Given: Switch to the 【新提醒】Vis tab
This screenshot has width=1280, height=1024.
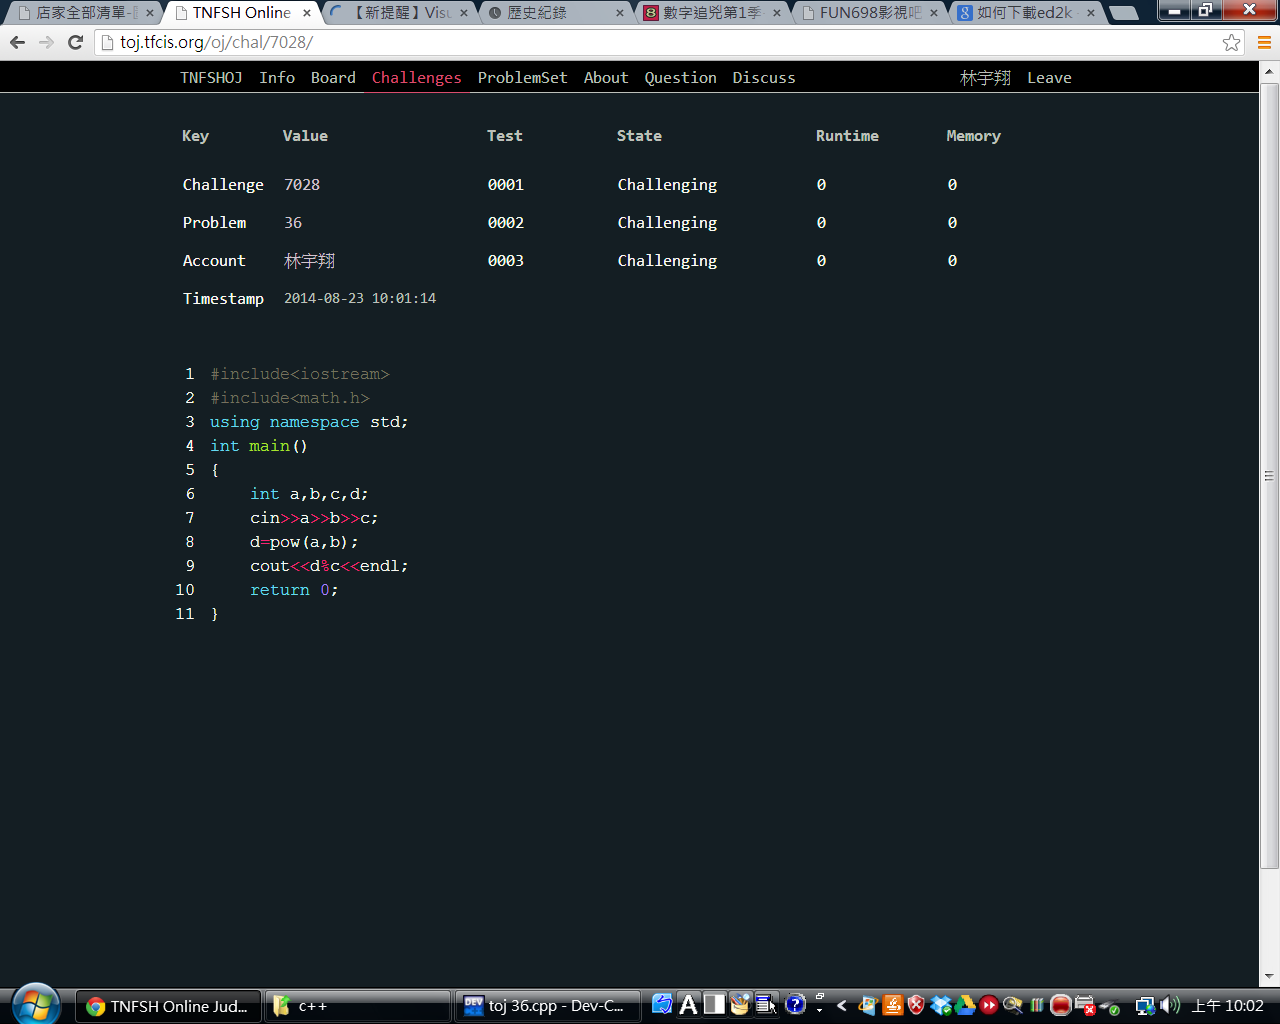Looking at the screenshot, I should (x=400, y=13).
